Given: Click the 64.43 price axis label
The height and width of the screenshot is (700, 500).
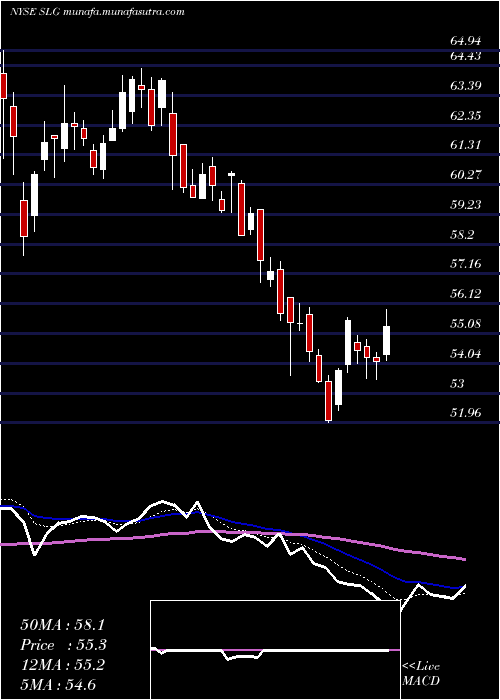Looking at the screenshot, I should tap(466, 56).
